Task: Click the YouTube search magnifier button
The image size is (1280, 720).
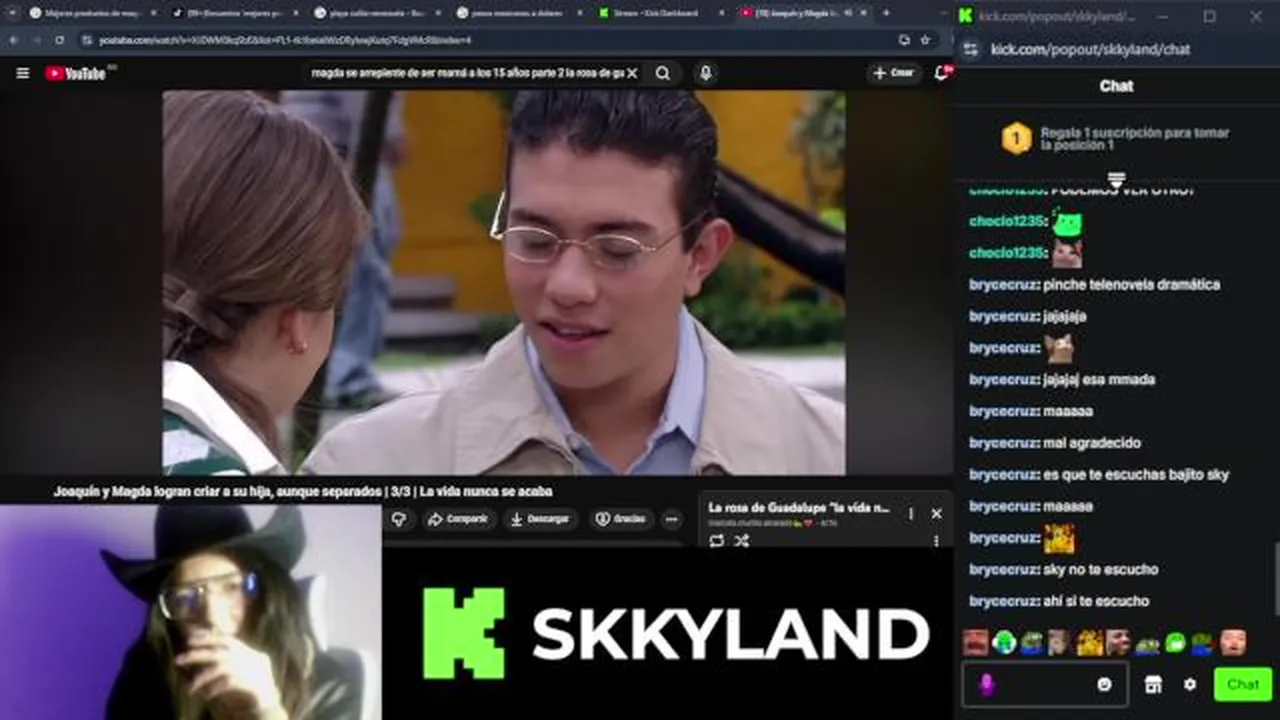Action: (x=663, y=73)
